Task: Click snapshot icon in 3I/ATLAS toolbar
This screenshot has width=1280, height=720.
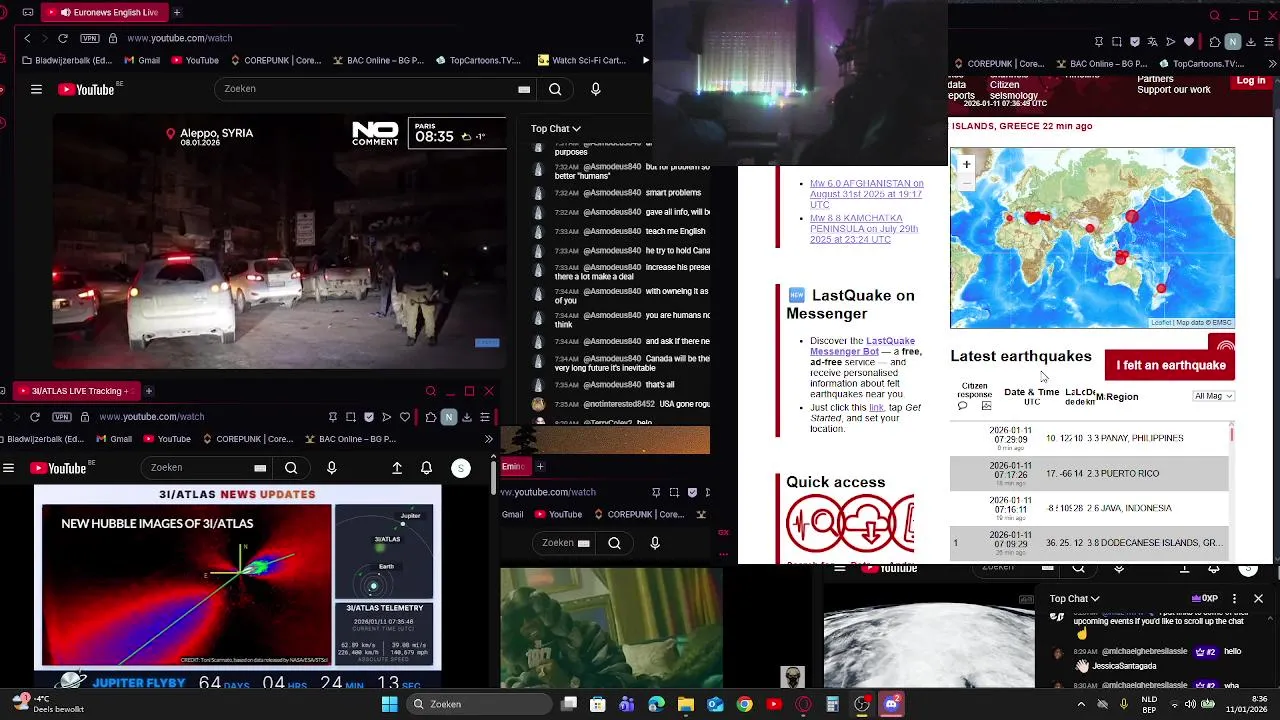Action: coord(350,417)
